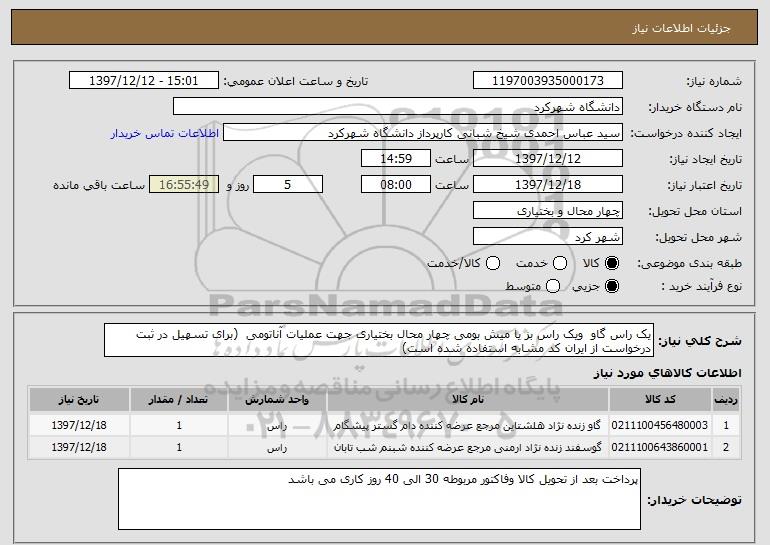This screenshot has width=770, height=545.
Task: Click the ردیف column header
Action: [726, 400]
